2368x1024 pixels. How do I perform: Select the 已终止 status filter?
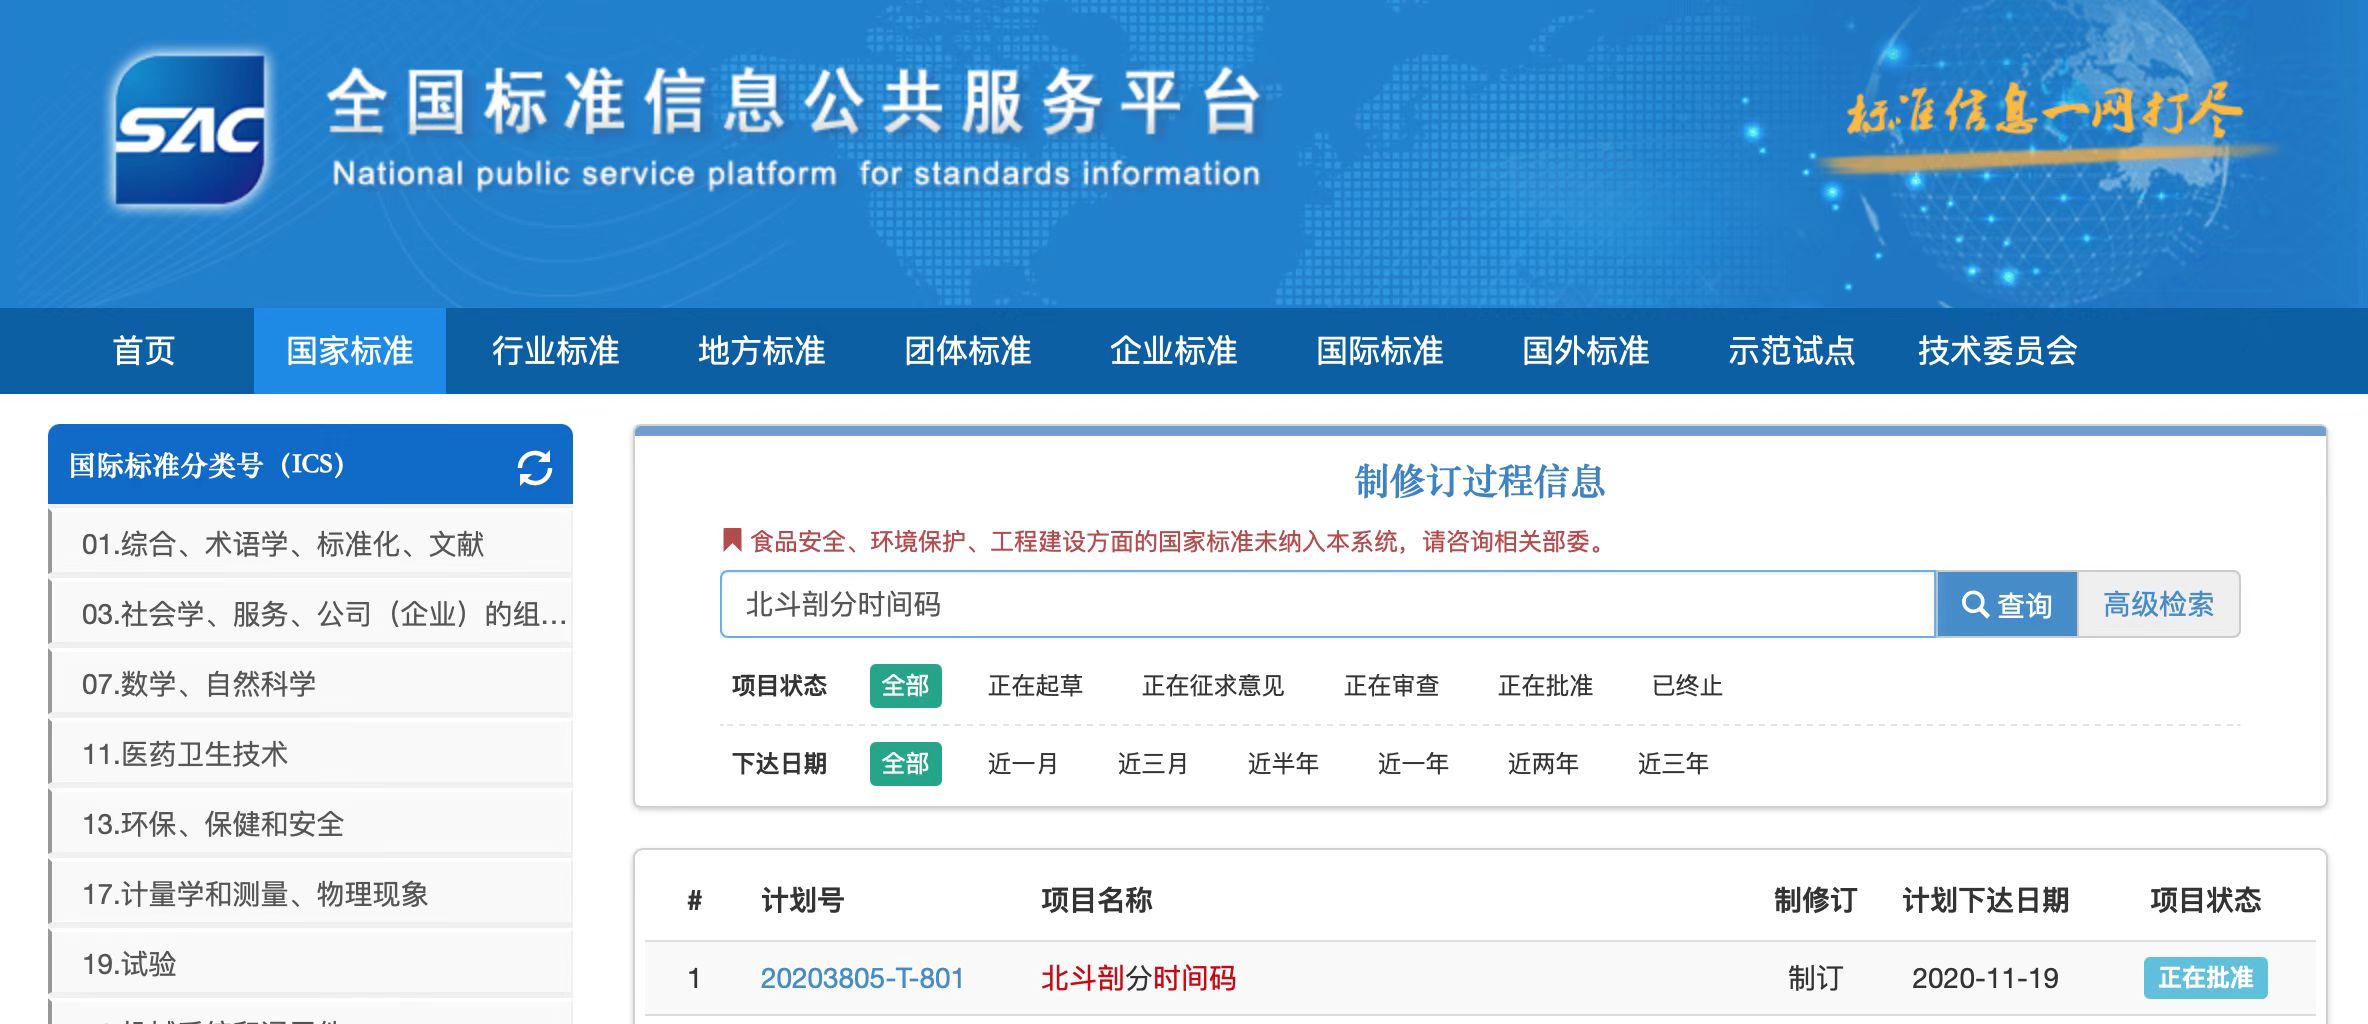click(1685, 686)
